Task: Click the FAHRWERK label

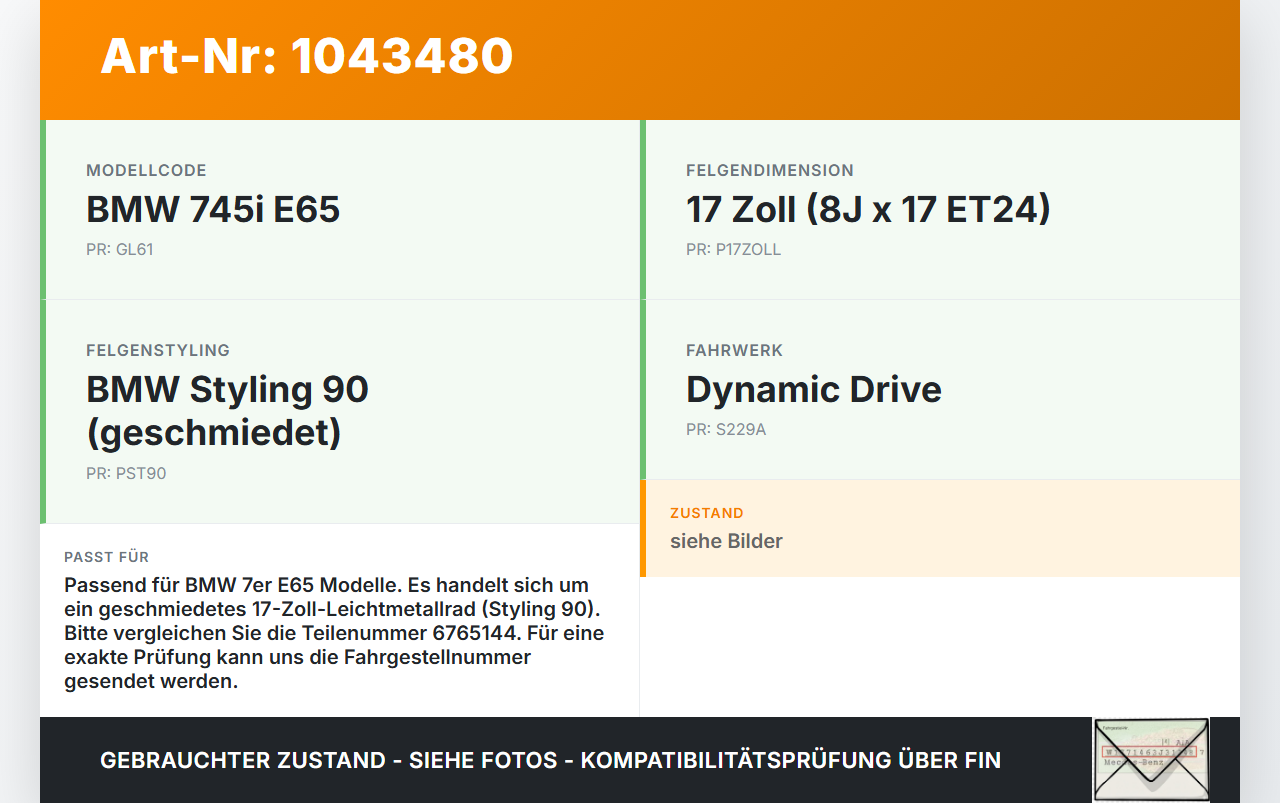Action: coord(735,351)
